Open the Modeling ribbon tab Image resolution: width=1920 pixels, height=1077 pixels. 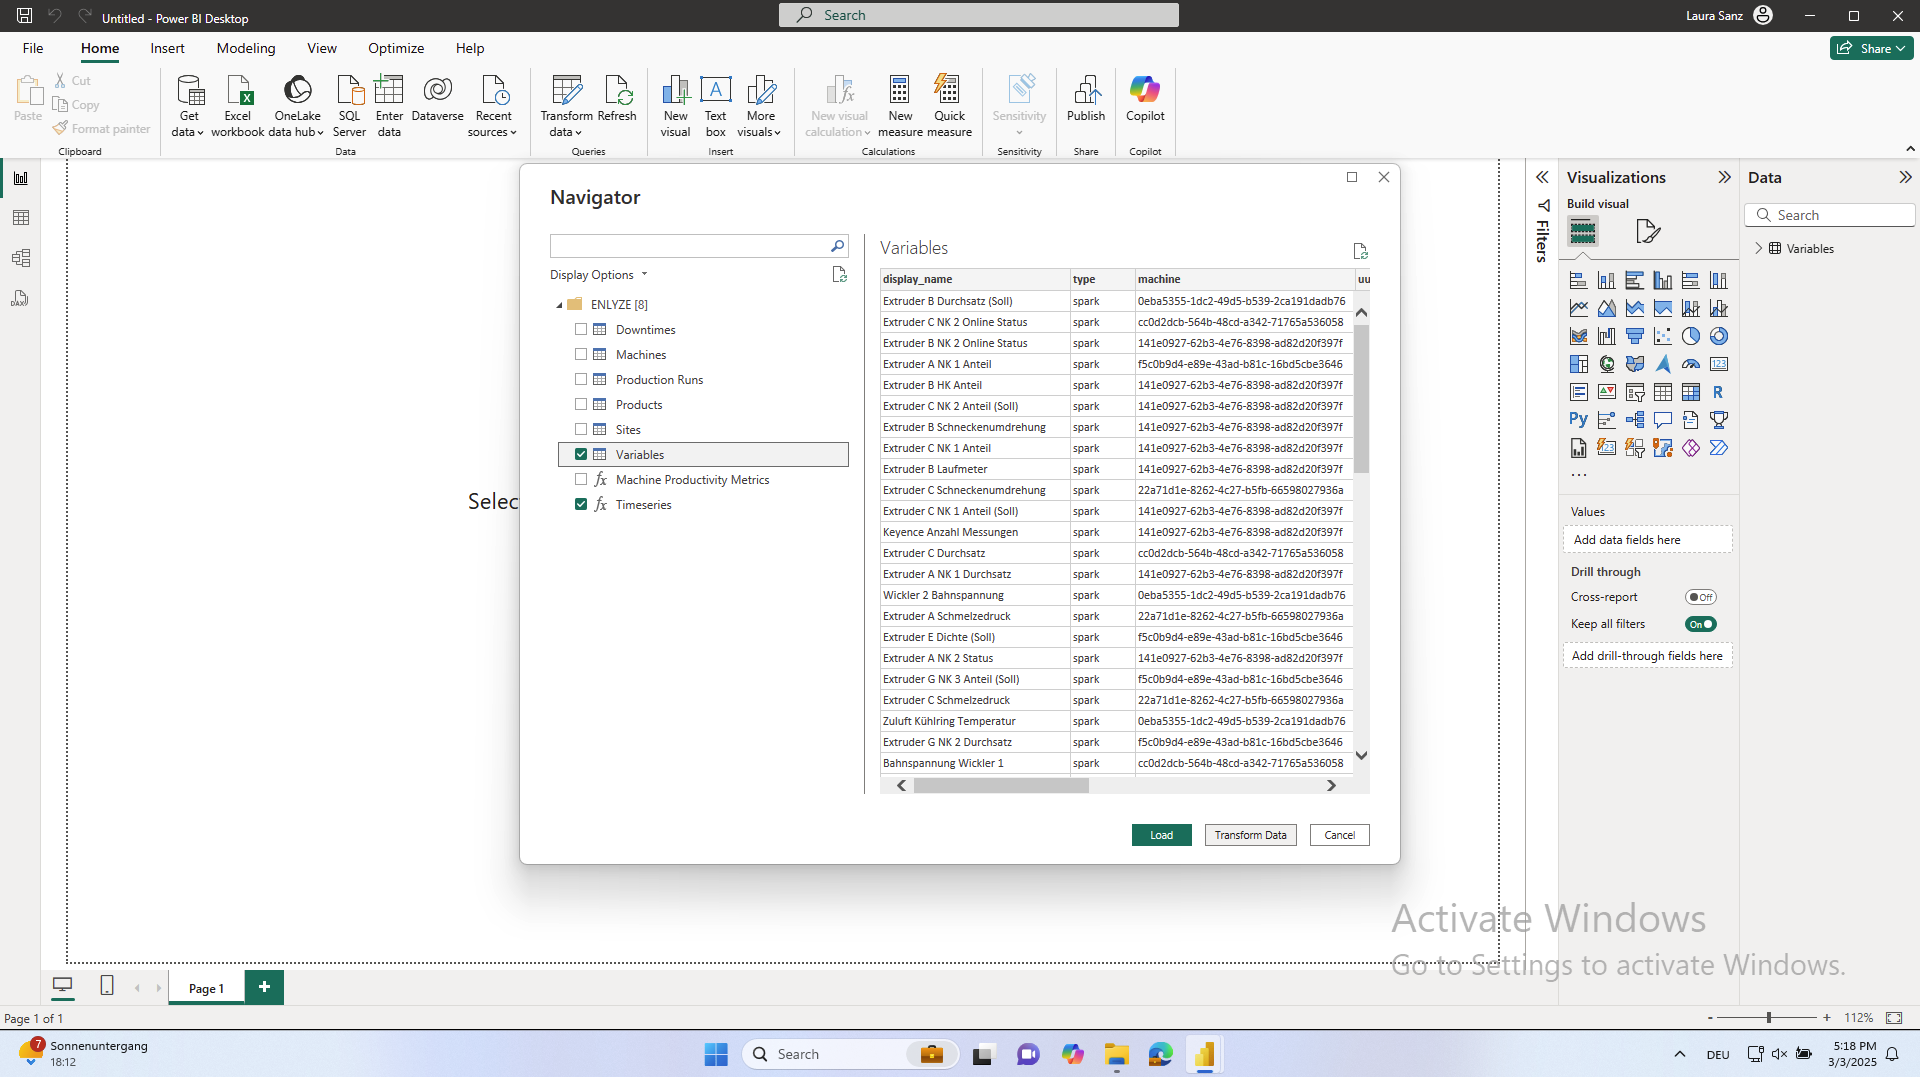(x=245, y=48)
